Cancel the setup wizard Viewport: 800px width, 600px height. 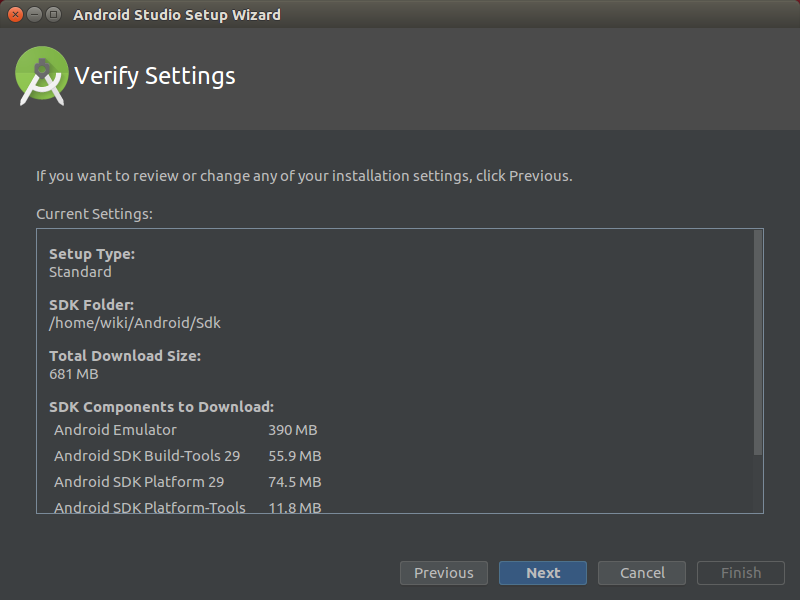click(641, 573)
